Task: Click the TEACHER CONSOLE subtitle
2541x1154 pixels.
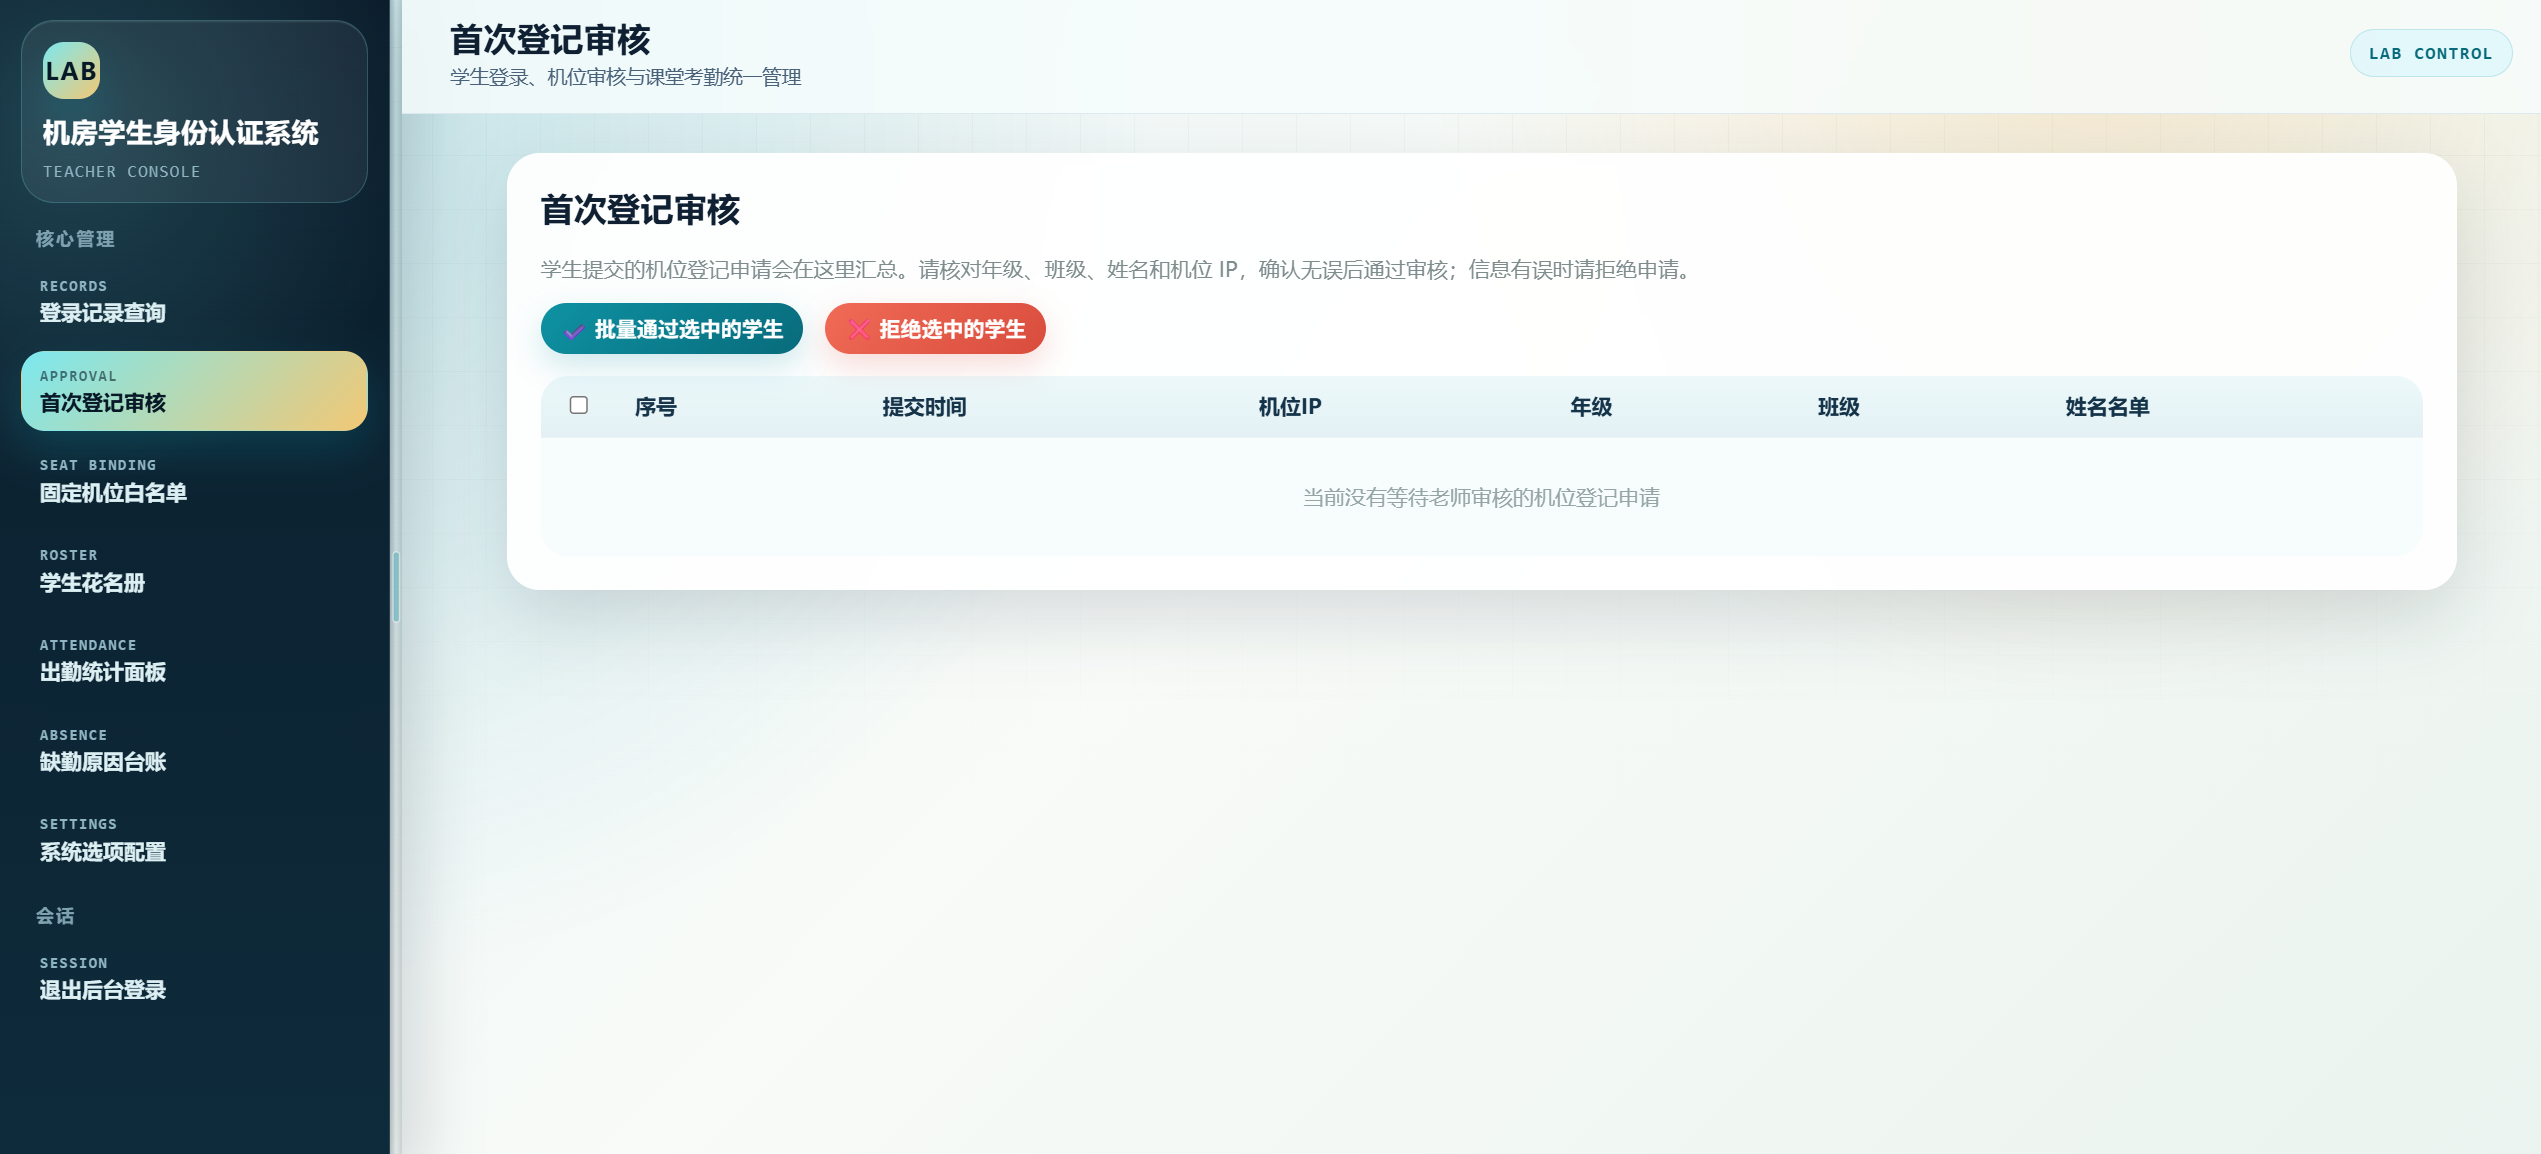Action: point(121,172)
